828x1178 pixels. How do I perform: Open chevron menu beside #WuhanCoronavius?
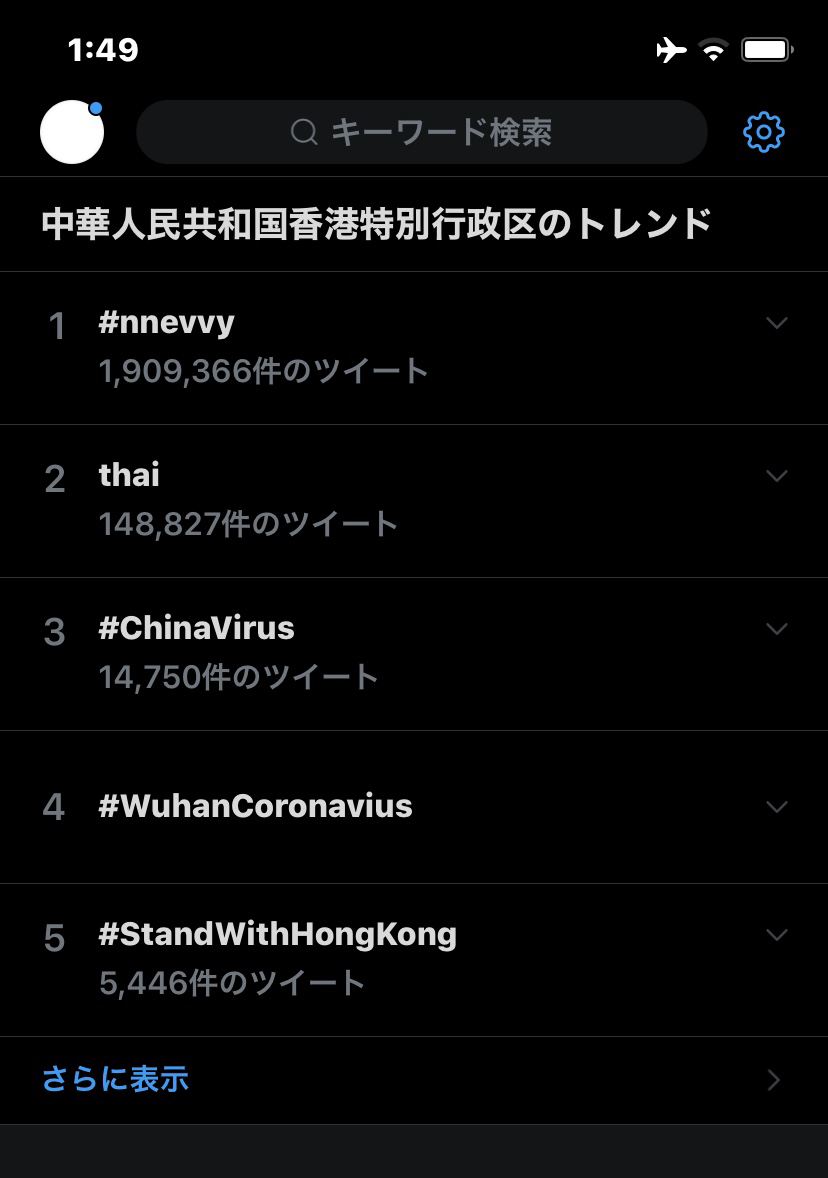pyautogui.click(x=776, y=807)
